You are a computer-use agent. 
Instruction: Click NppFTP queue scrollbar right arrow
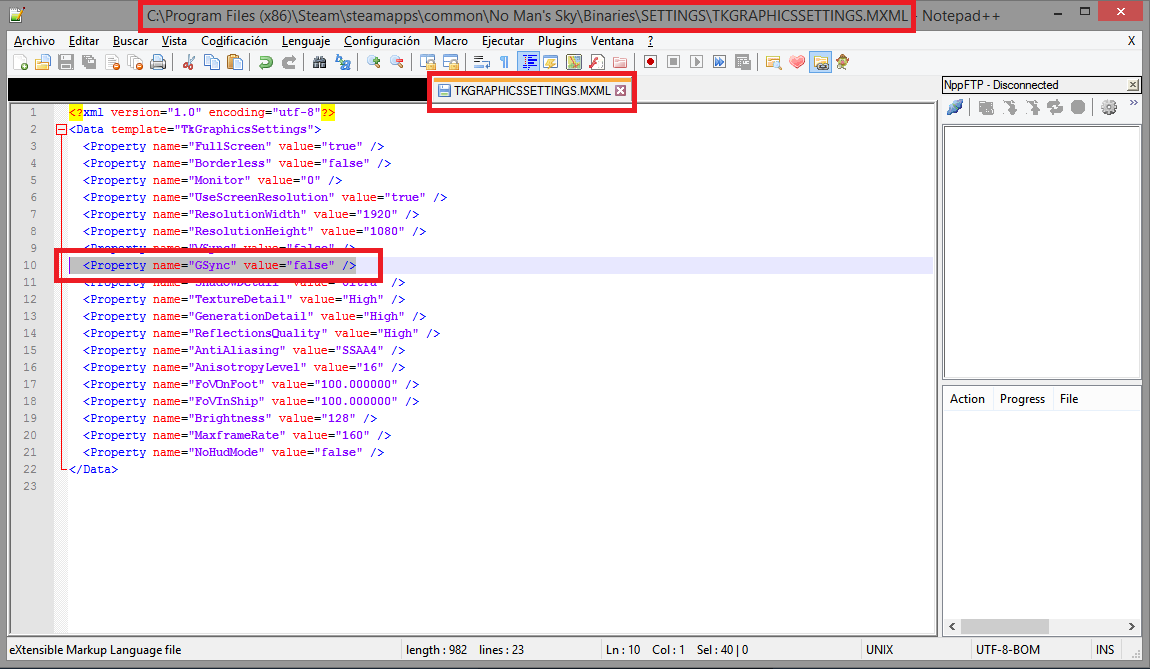pyautogui.click(x=1132, y=626)
